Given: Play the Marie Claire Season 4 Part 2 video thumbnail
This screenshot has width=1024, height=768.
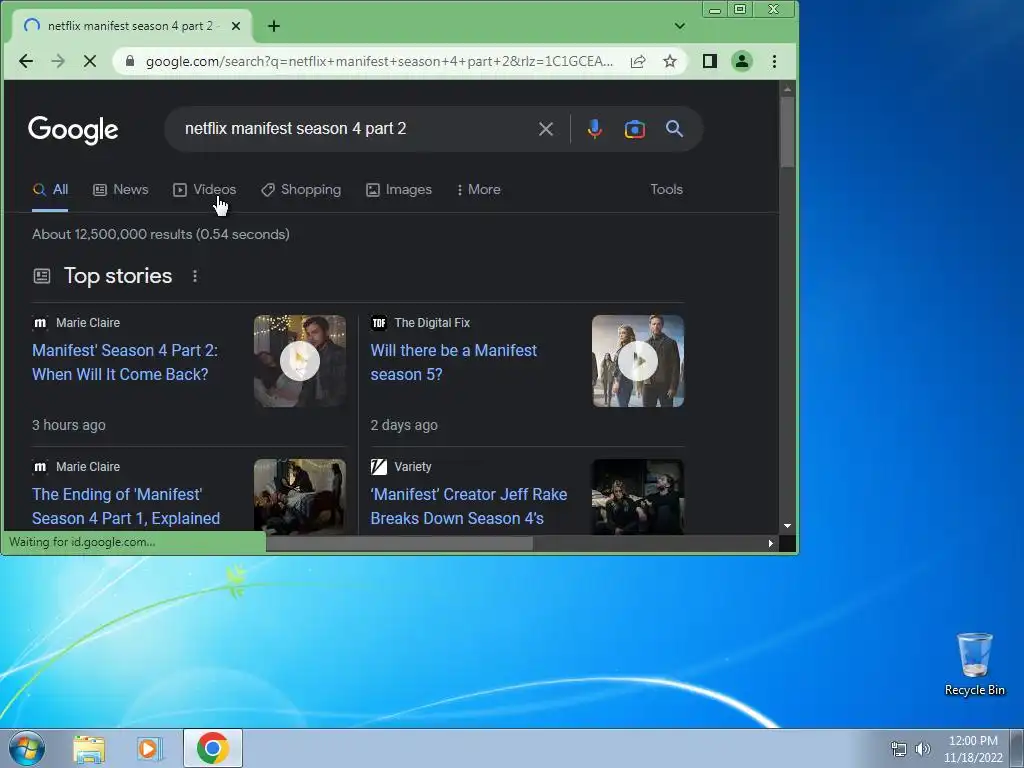Looking at the screenshot, I should (300, 361).
